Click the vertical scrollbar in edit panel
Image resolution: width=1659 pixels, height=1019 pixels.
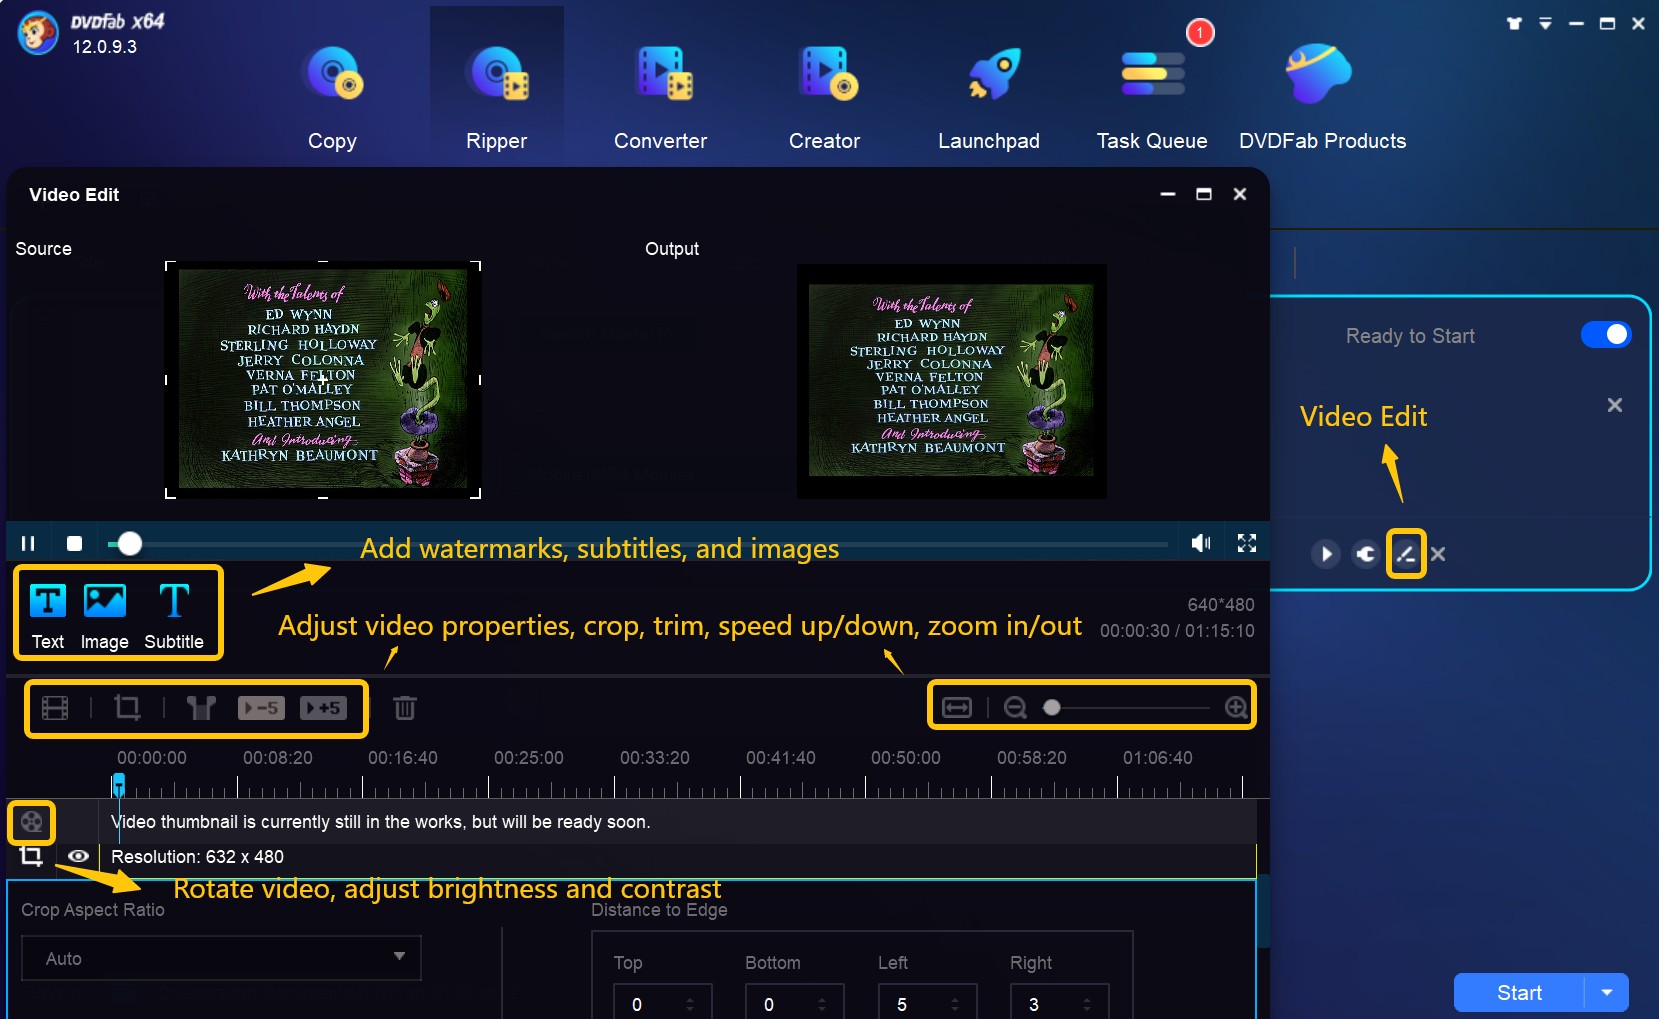coord(1263,910)
